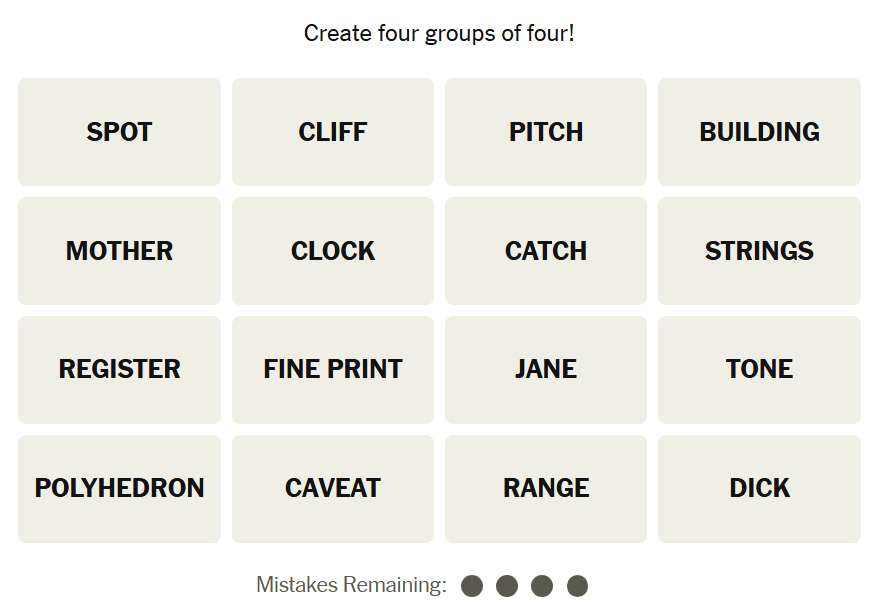Click the CAVEAT word tile
The image size is (884, 613).
[333, 488]
